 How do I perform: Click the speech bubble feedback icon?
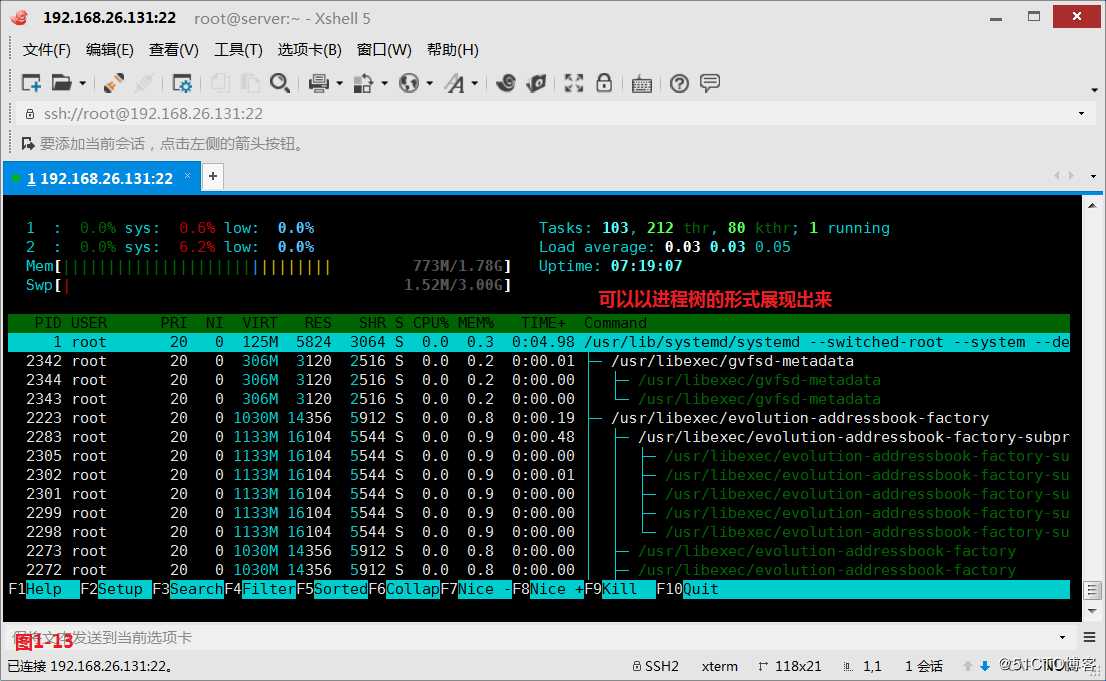(710, 83)
